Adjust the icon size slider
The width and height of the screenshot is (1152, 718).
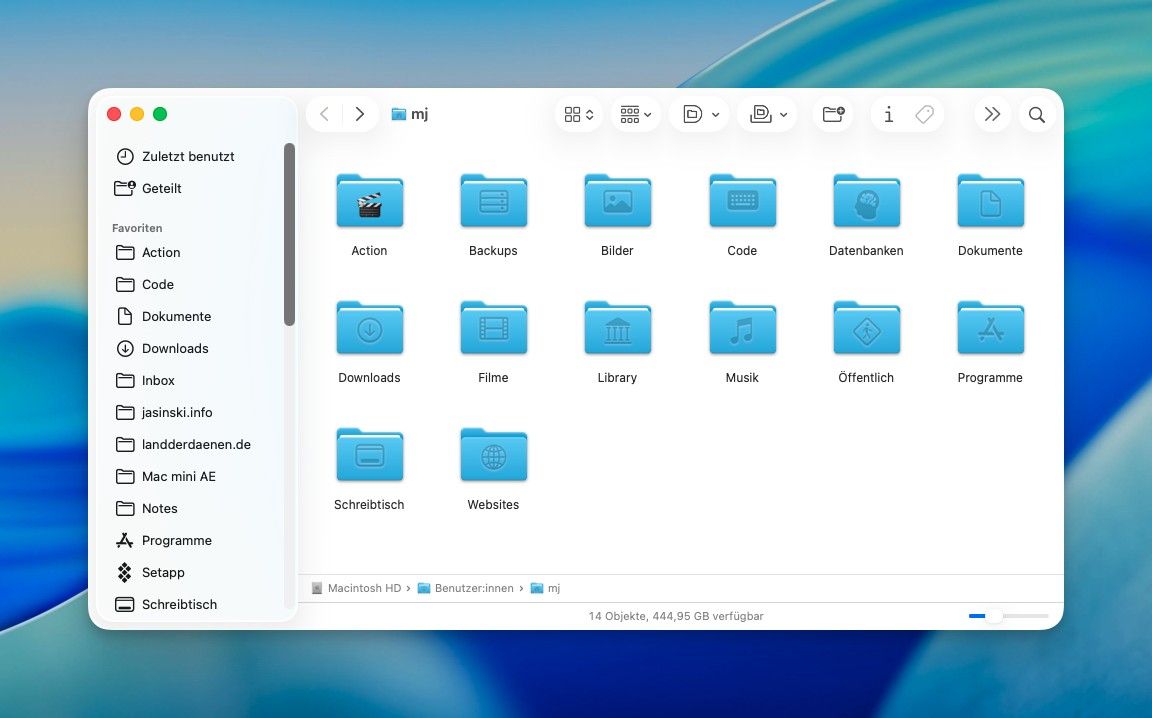[x=994, y=616]
